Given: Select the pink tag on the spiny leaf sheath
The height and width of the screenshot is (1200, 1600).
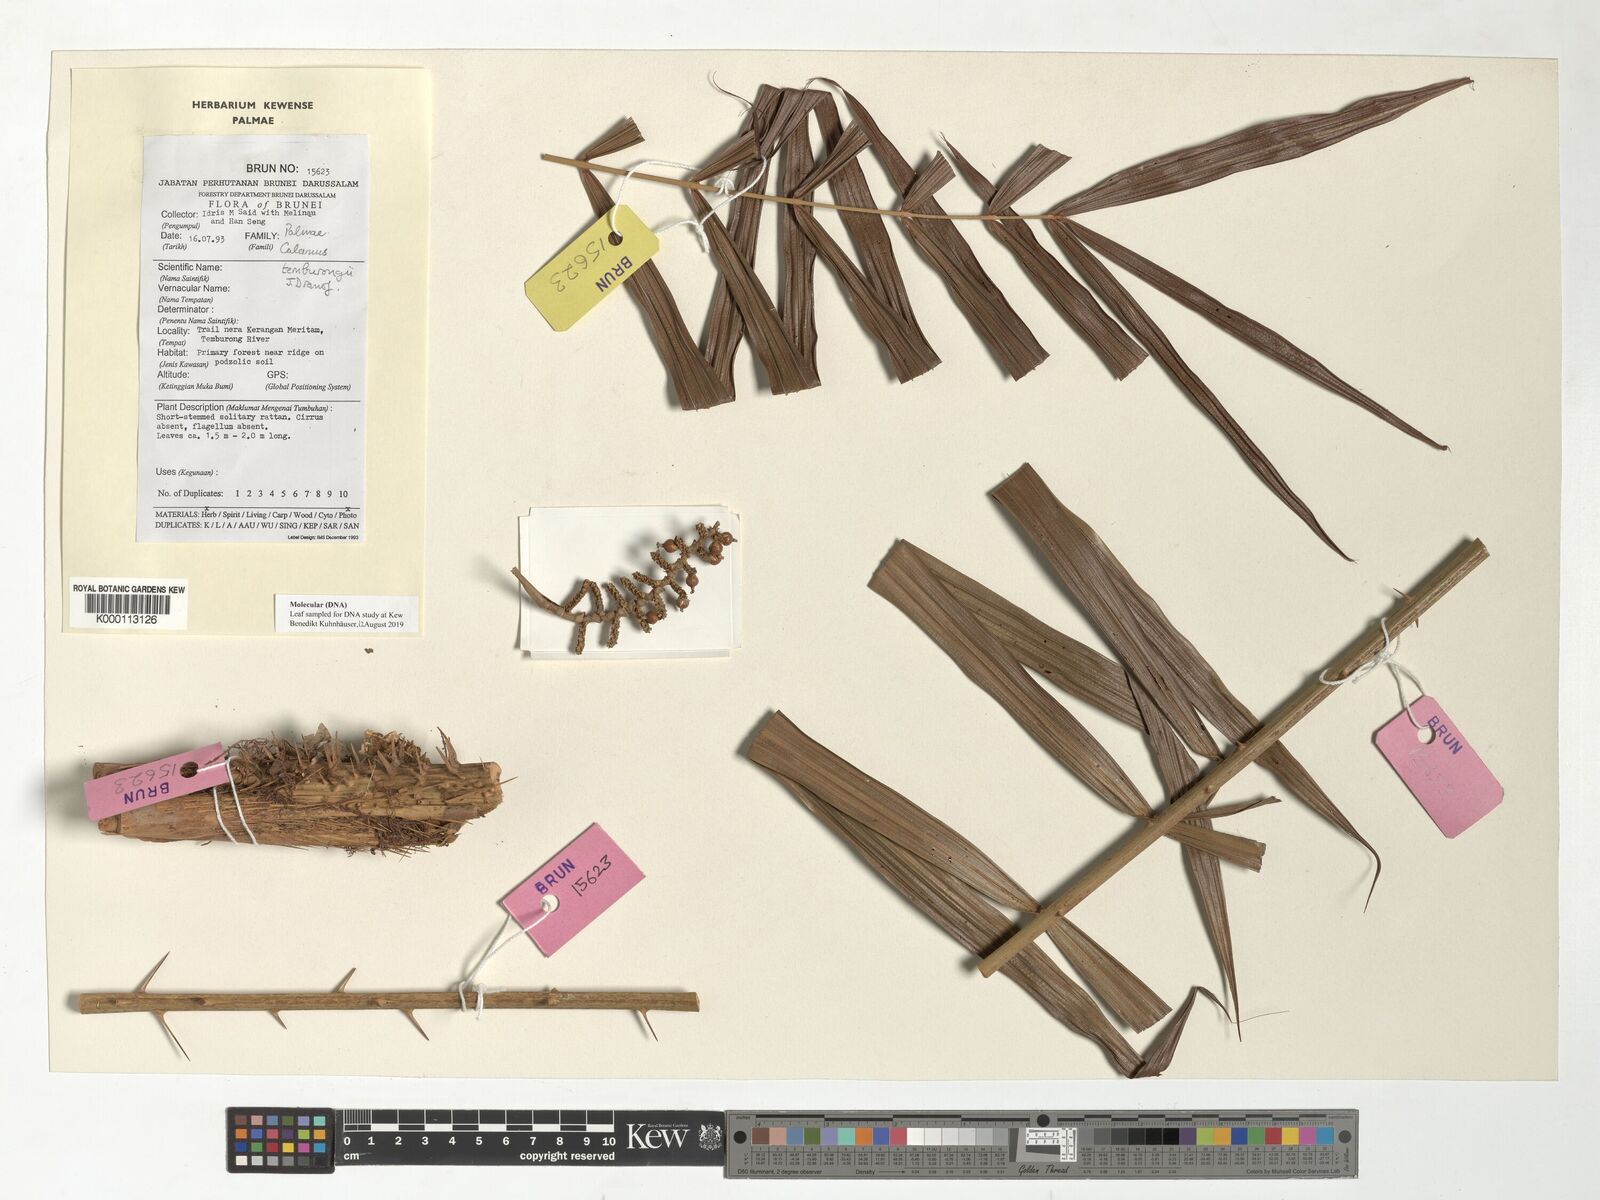Looking at the screenshot, I should click(155, 781).
